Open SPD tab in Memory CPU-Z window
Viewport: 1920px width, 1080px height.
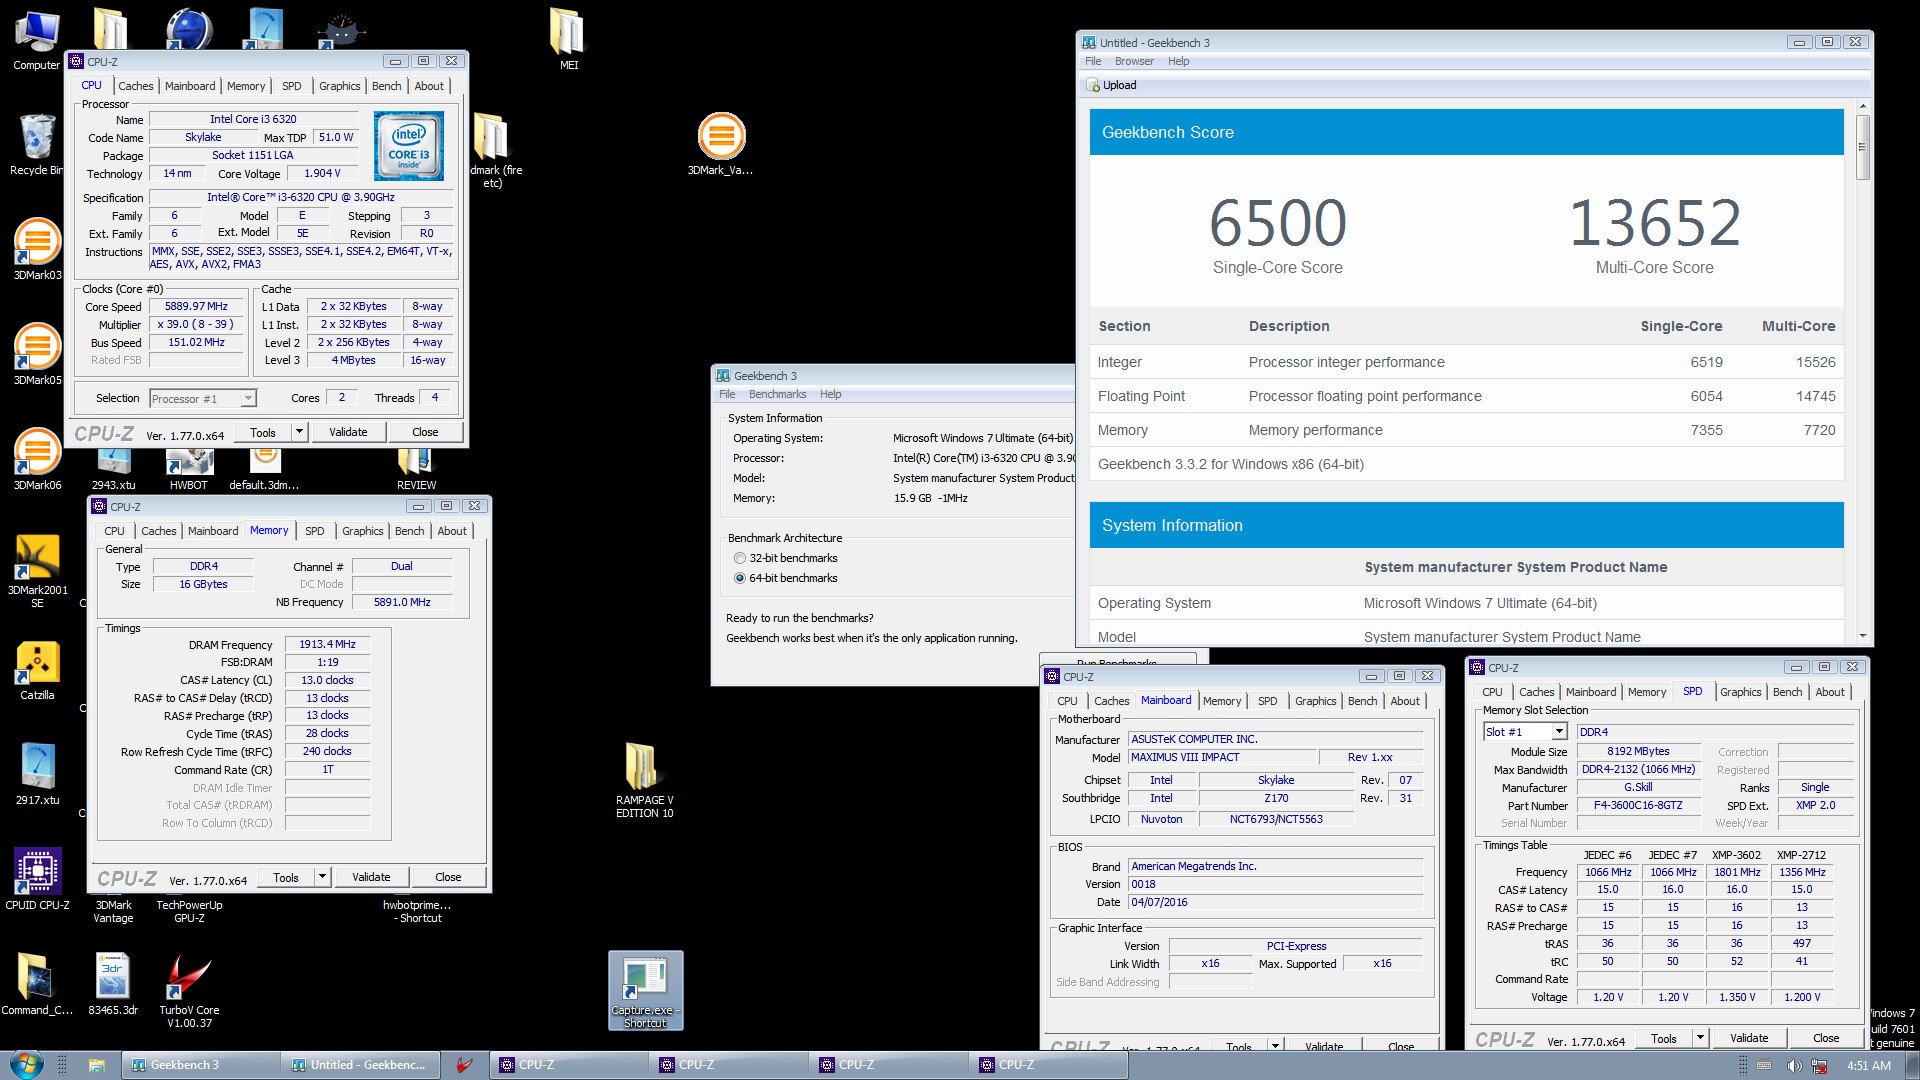pos(315,531)
